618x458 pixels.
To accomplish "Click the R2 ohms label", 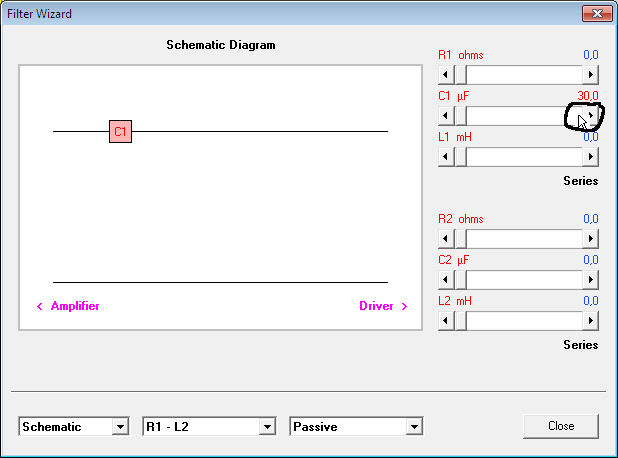I will pyautogui.click(x=461, y=219).
